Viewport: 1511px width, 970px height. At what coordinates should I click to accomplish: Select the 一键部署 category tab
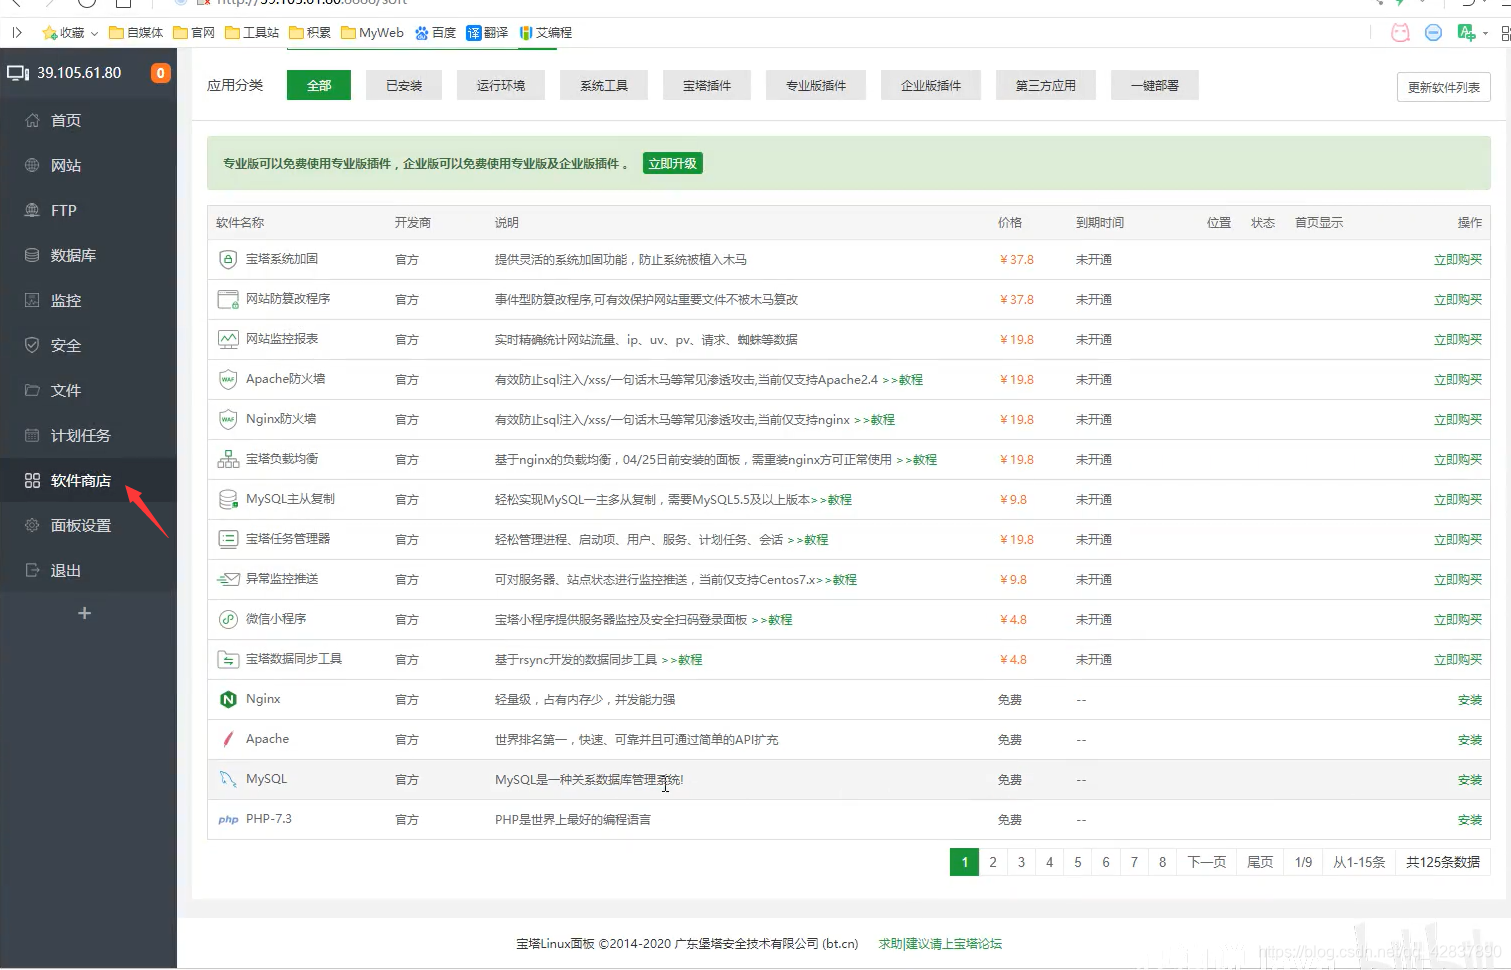[x=1155, y=85]
